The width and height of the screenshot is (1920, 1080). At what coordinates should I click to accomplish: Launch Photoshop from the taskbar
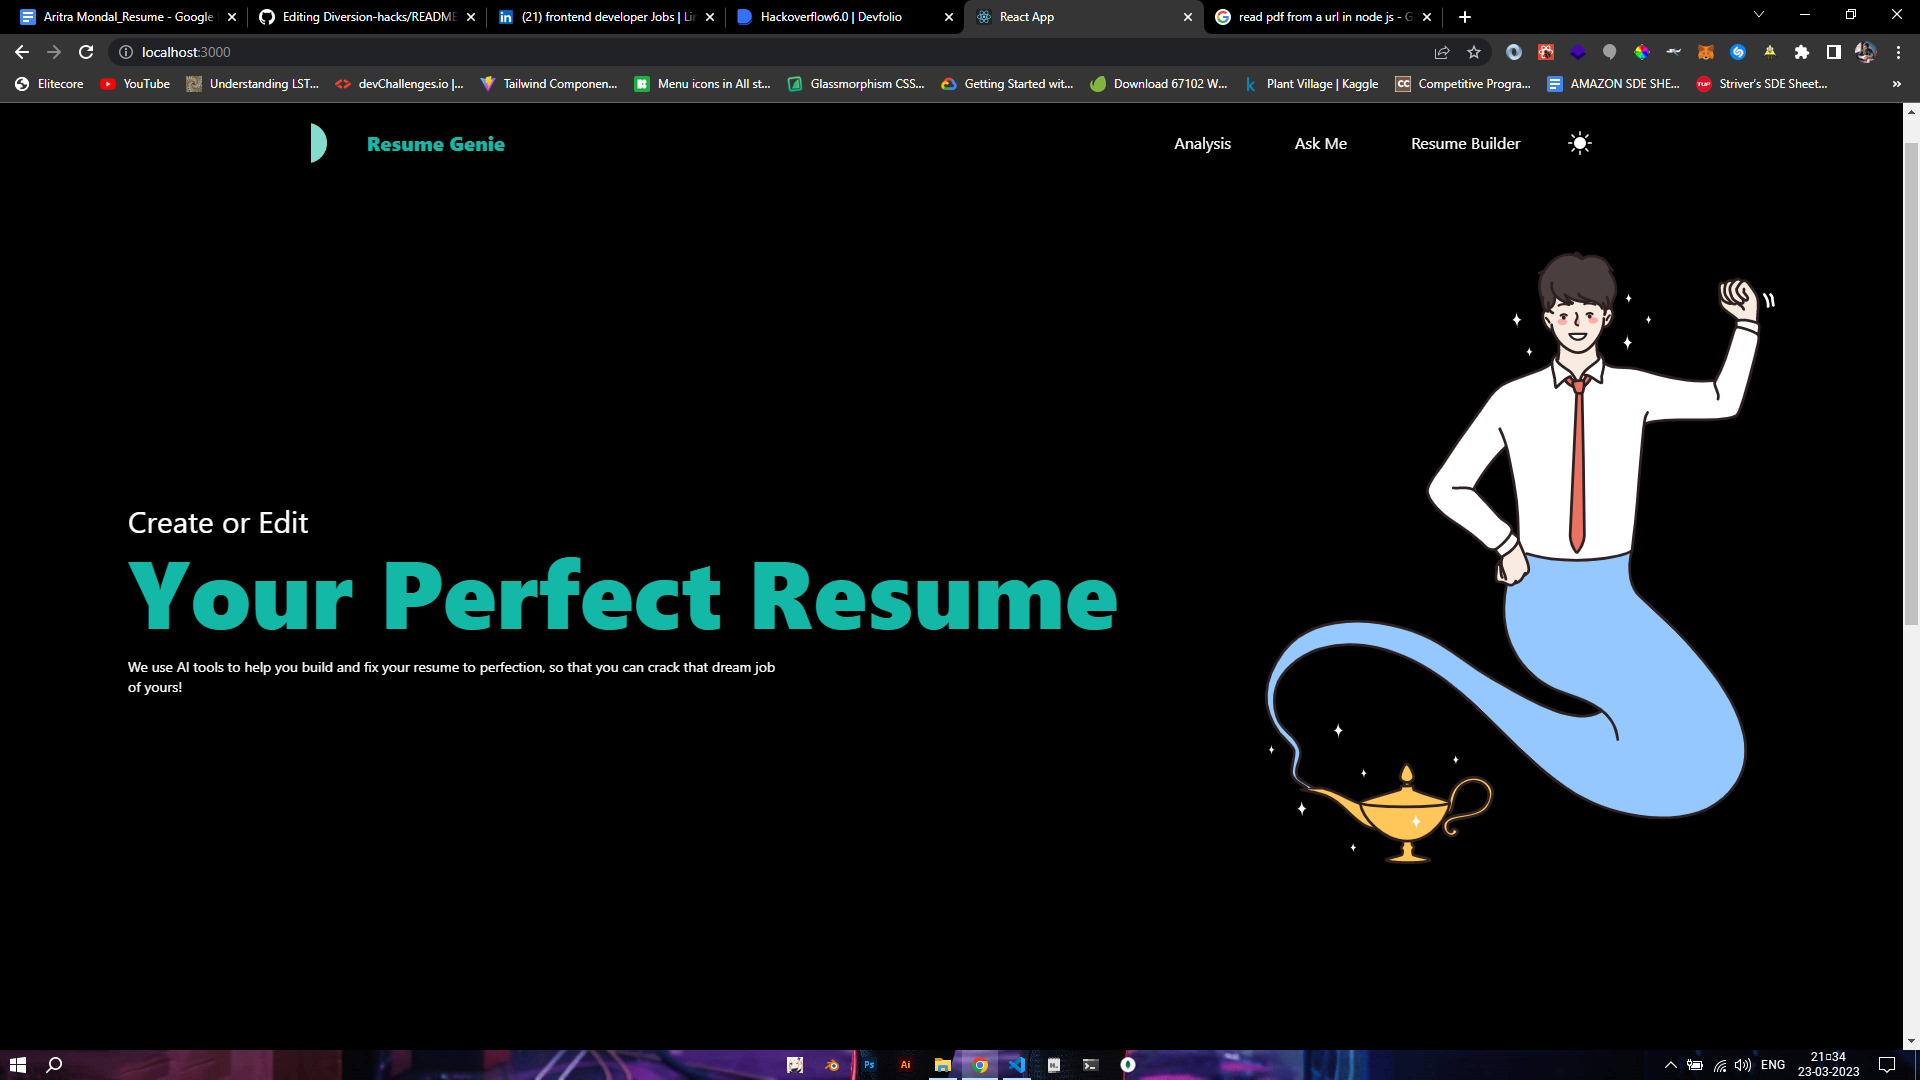click(x=868, y=1064)
